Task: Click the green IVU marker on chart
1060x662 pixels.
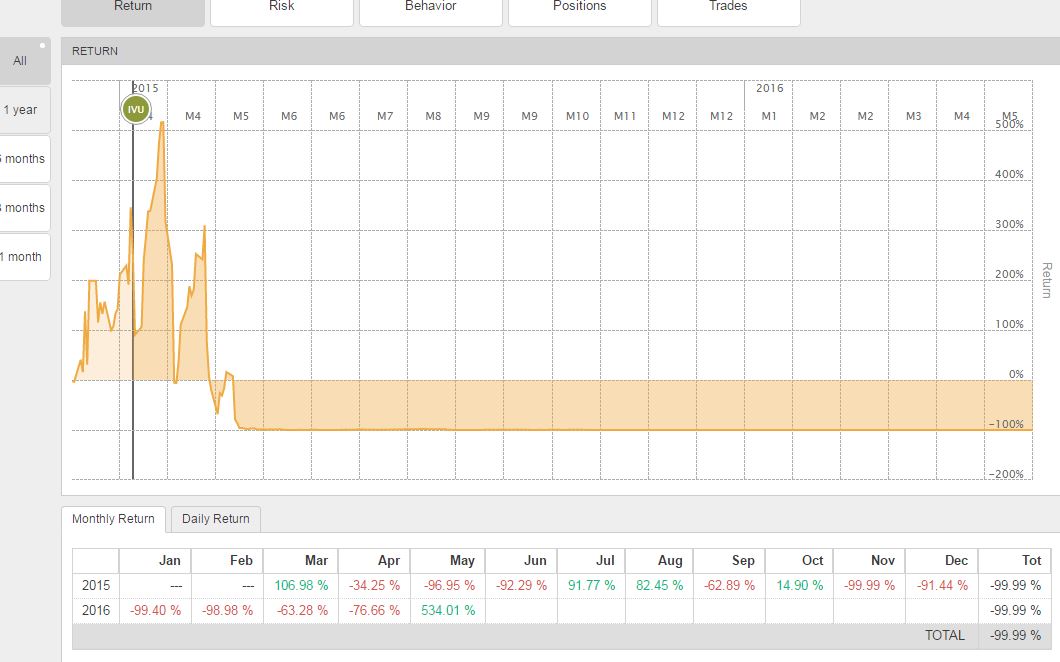Action: click(136, 109)
